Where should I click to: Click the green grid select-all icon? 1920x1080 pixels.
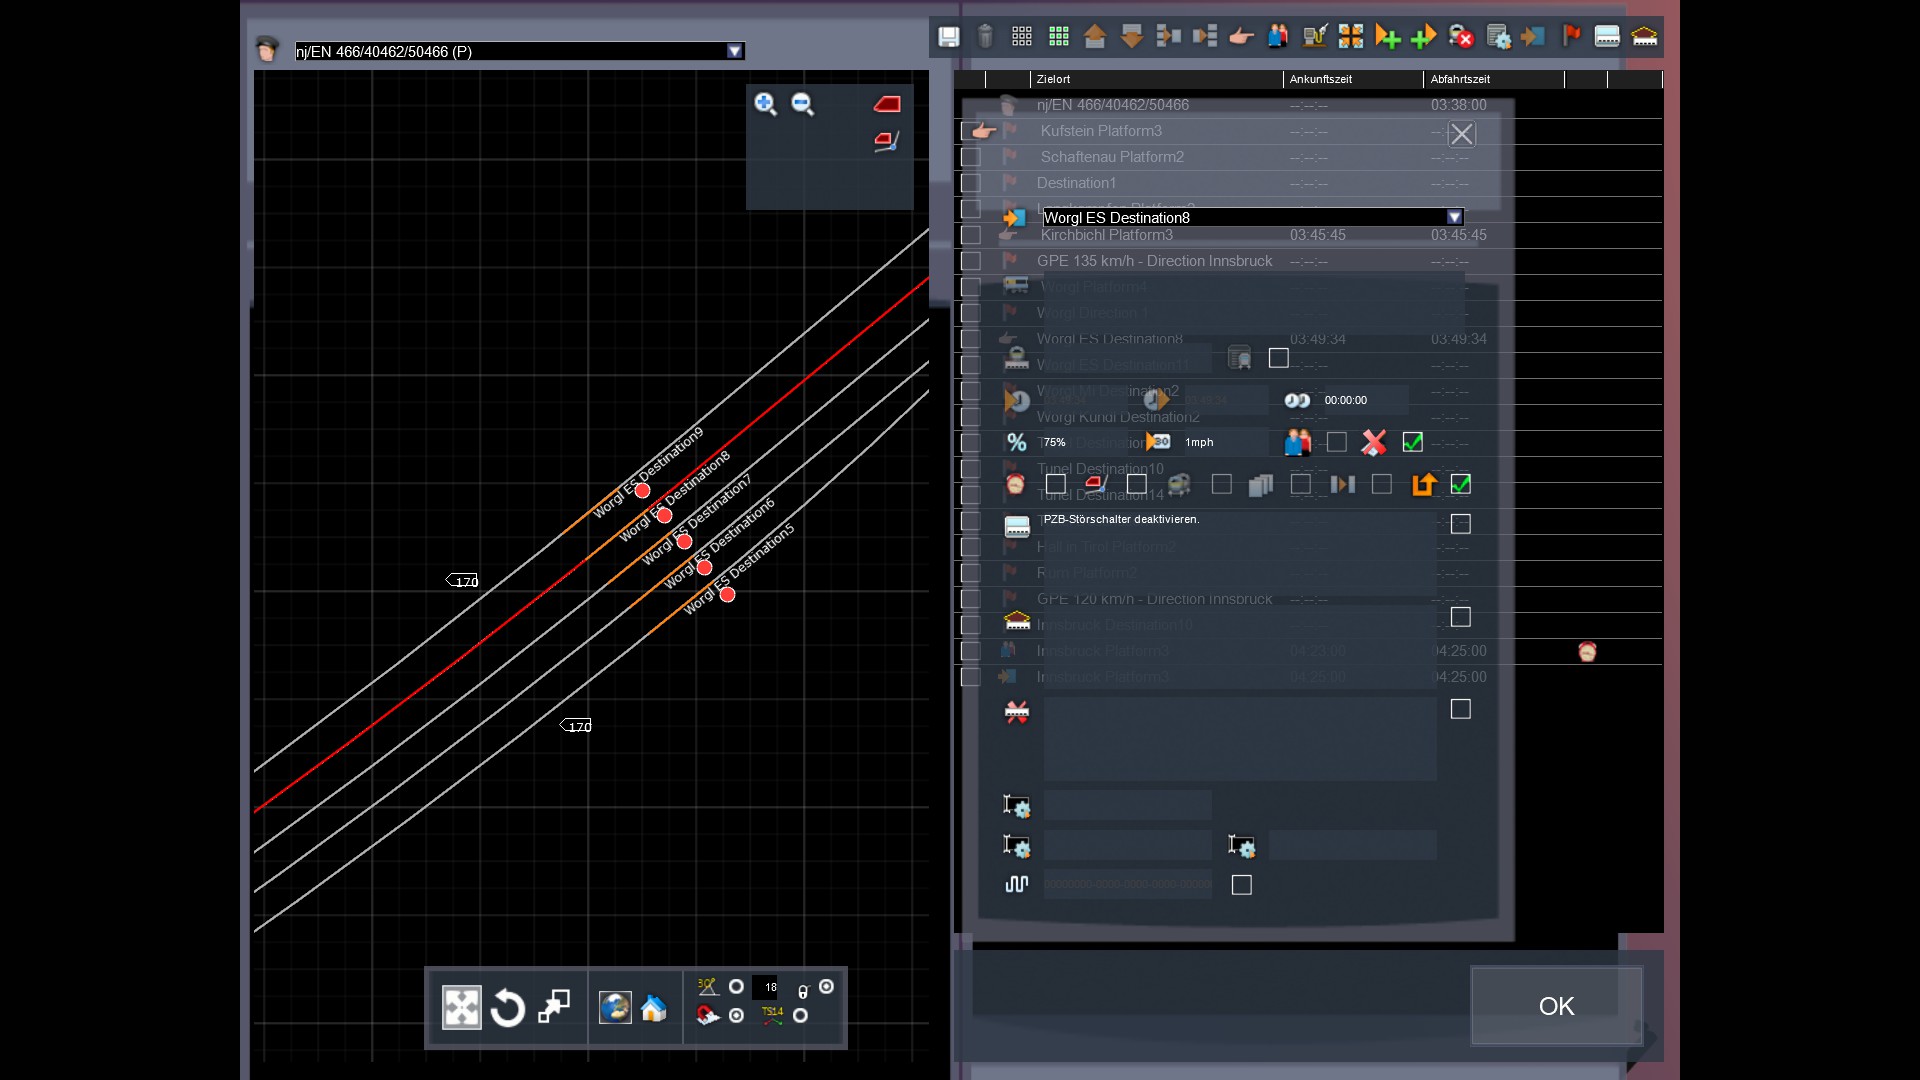1058,37
